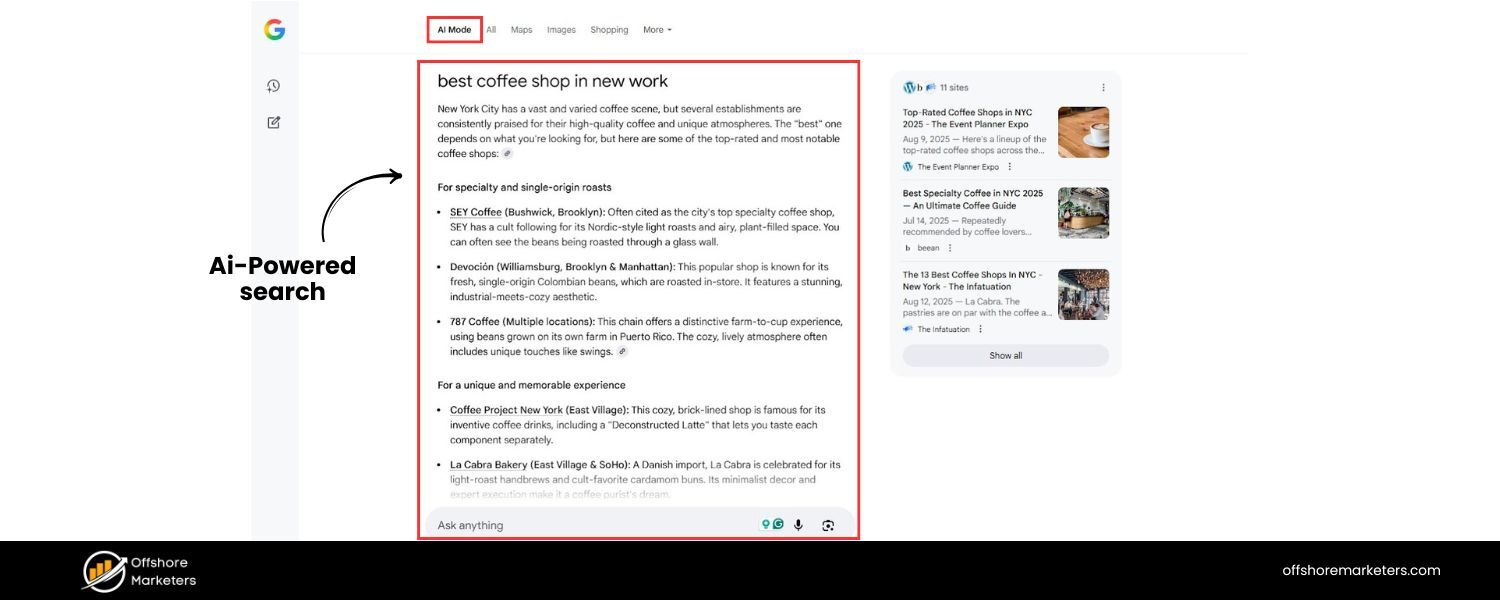
Task: Open the More search categories dropdown
Action: 656,30
